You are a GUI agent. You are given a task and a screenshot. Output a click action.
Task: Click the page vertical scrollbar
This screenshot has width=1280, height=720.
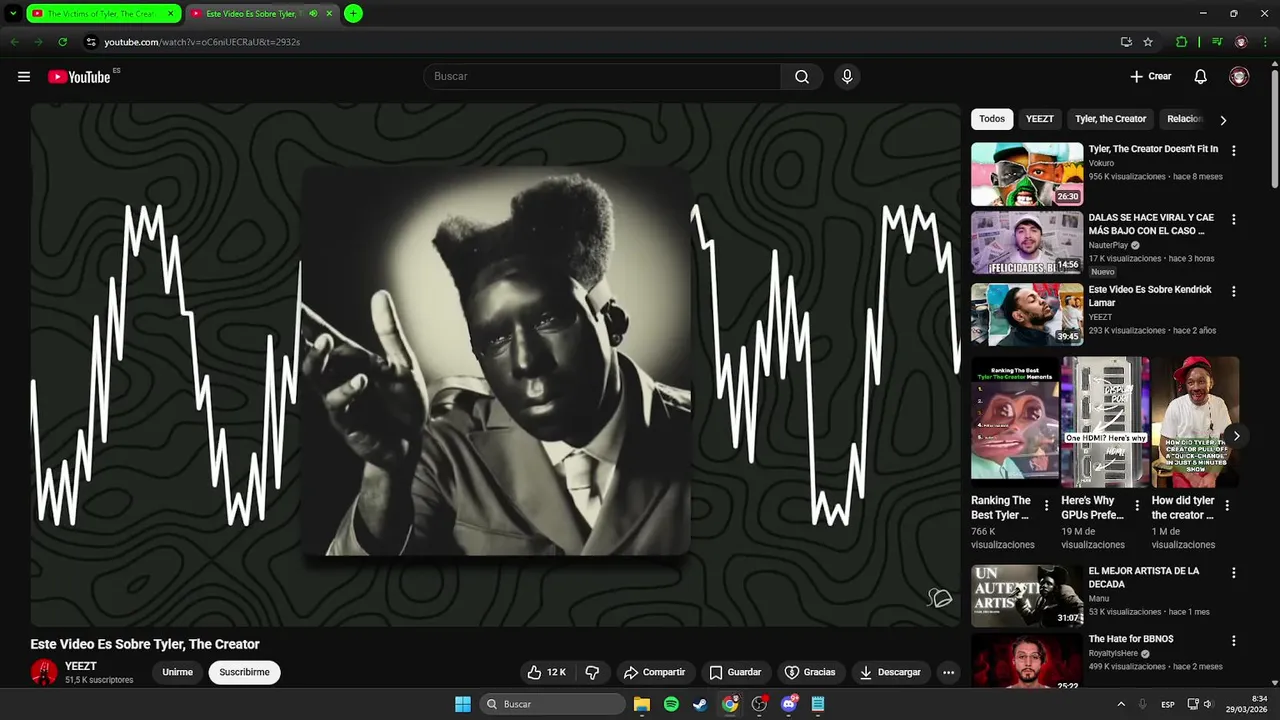click(1274, 130)
